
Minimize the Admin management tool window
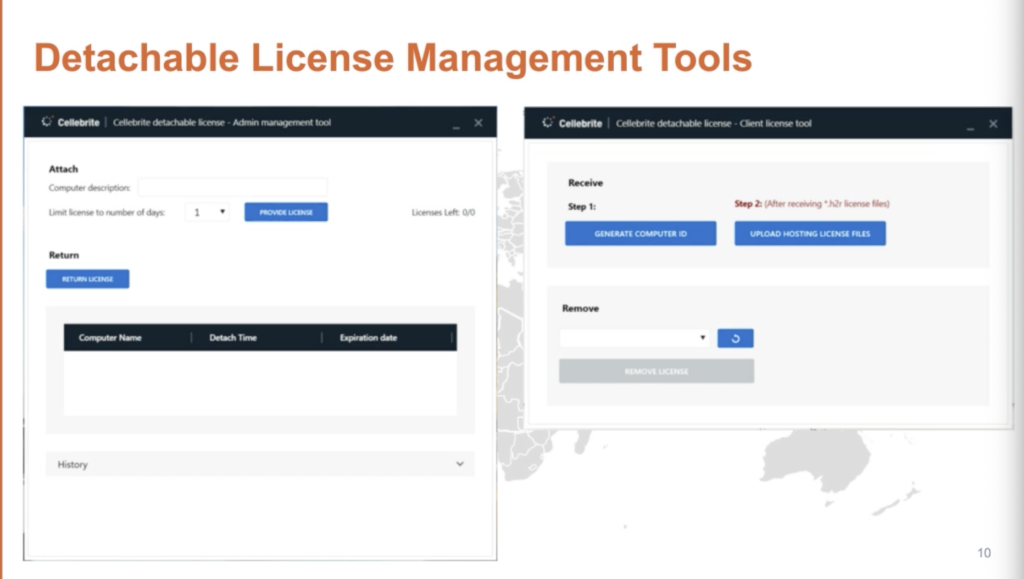tap(456, 125)
